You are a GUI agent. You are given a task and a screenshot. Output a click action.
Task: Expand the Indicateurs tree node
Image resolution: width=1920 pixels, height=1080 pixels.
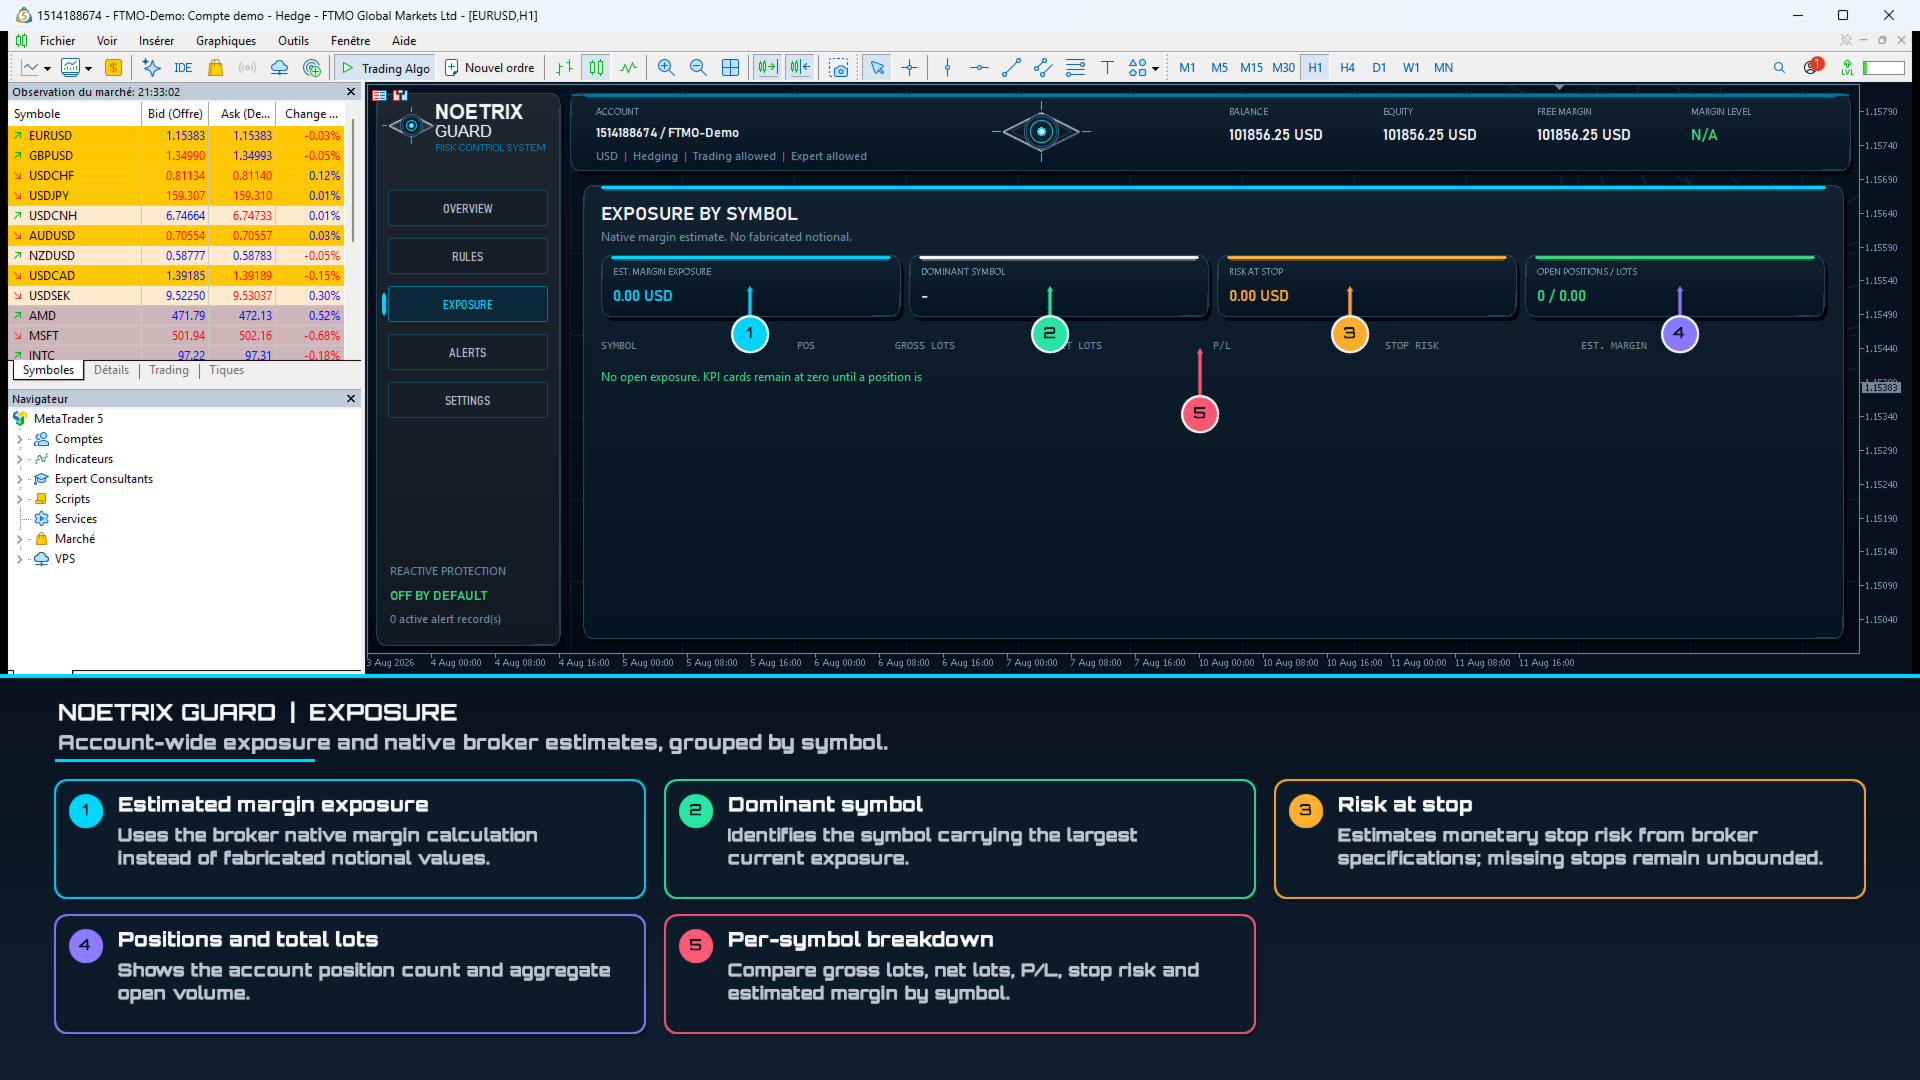(19, 459)
